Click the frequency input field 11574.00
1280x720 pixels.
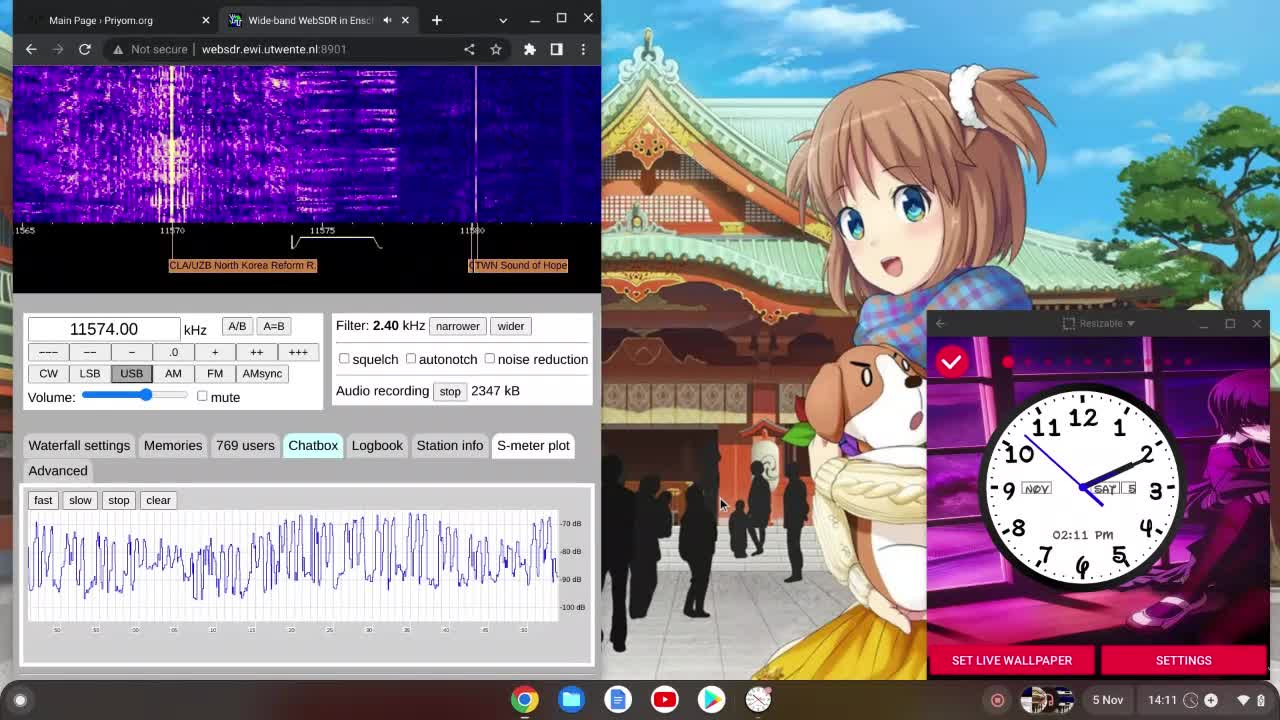(104, 329)
